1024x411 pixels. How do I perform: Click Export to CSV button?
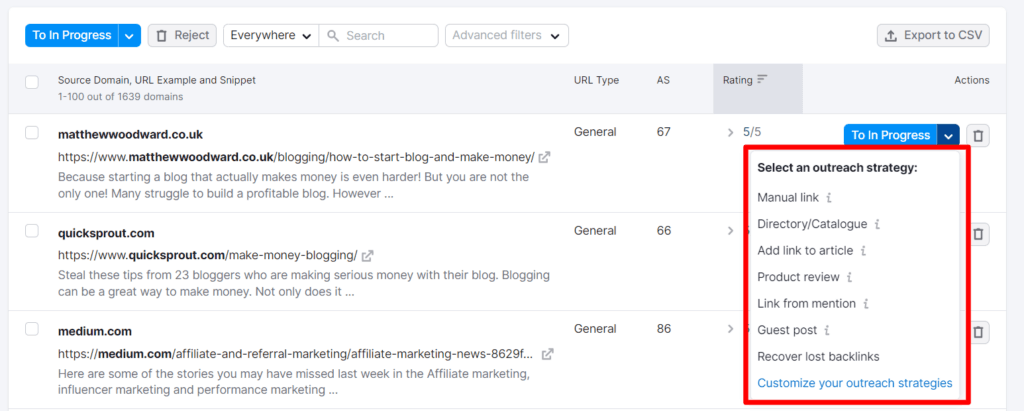click(933, 35)
